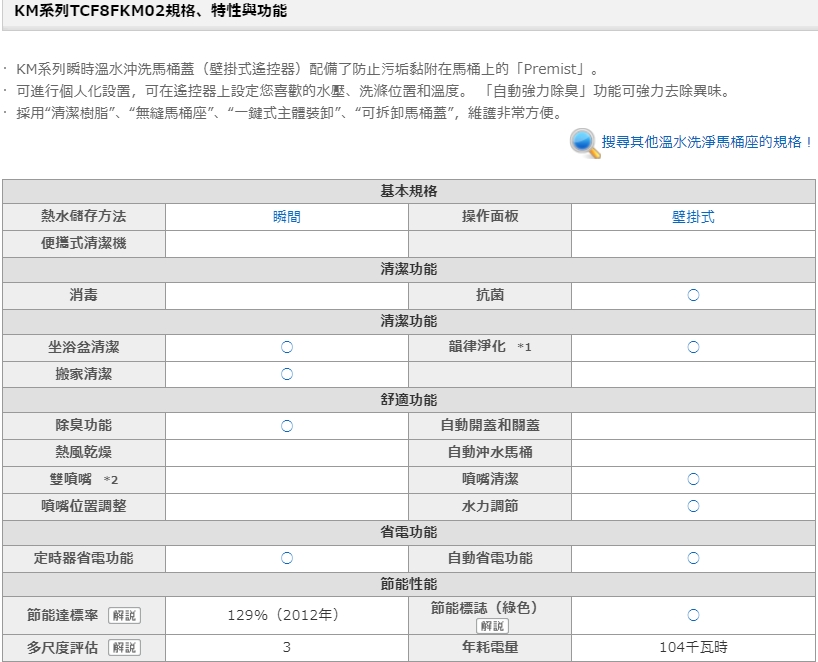Screen dimensions: 818x662
Task: Click the 舒適功能 section header
Action: coord(409,400)
